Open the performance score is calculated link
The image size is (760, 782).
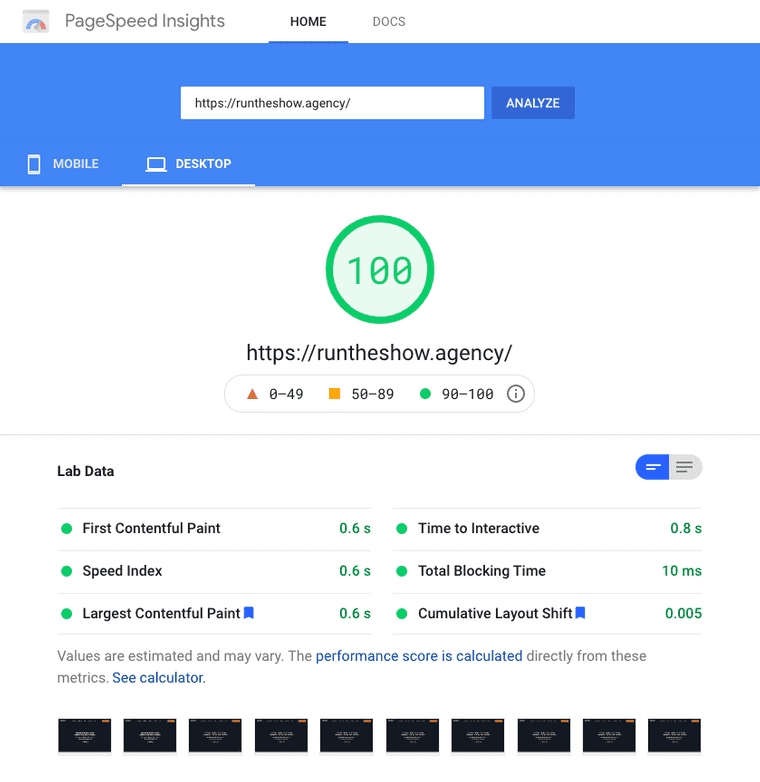tap(419, 656)
